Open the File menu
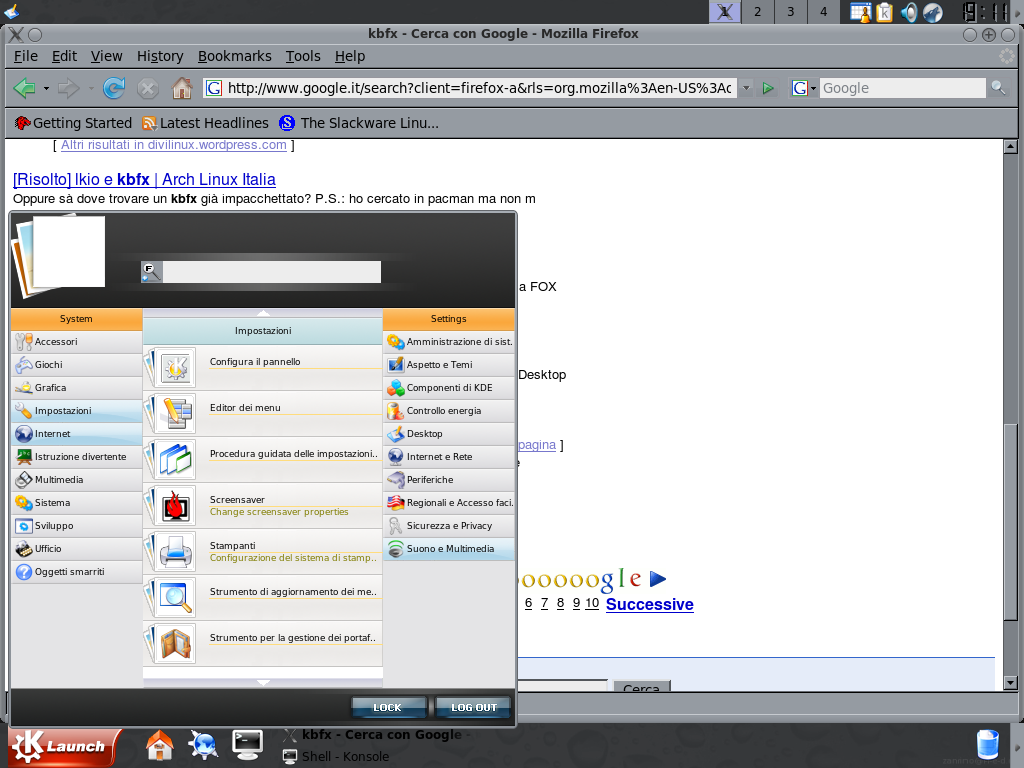Screen dimensions: 1024x768 (26, 56)
